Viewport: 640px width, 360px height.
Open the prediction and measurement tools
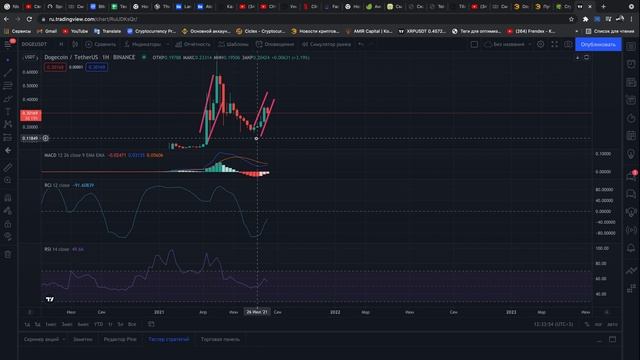point(8,137)
